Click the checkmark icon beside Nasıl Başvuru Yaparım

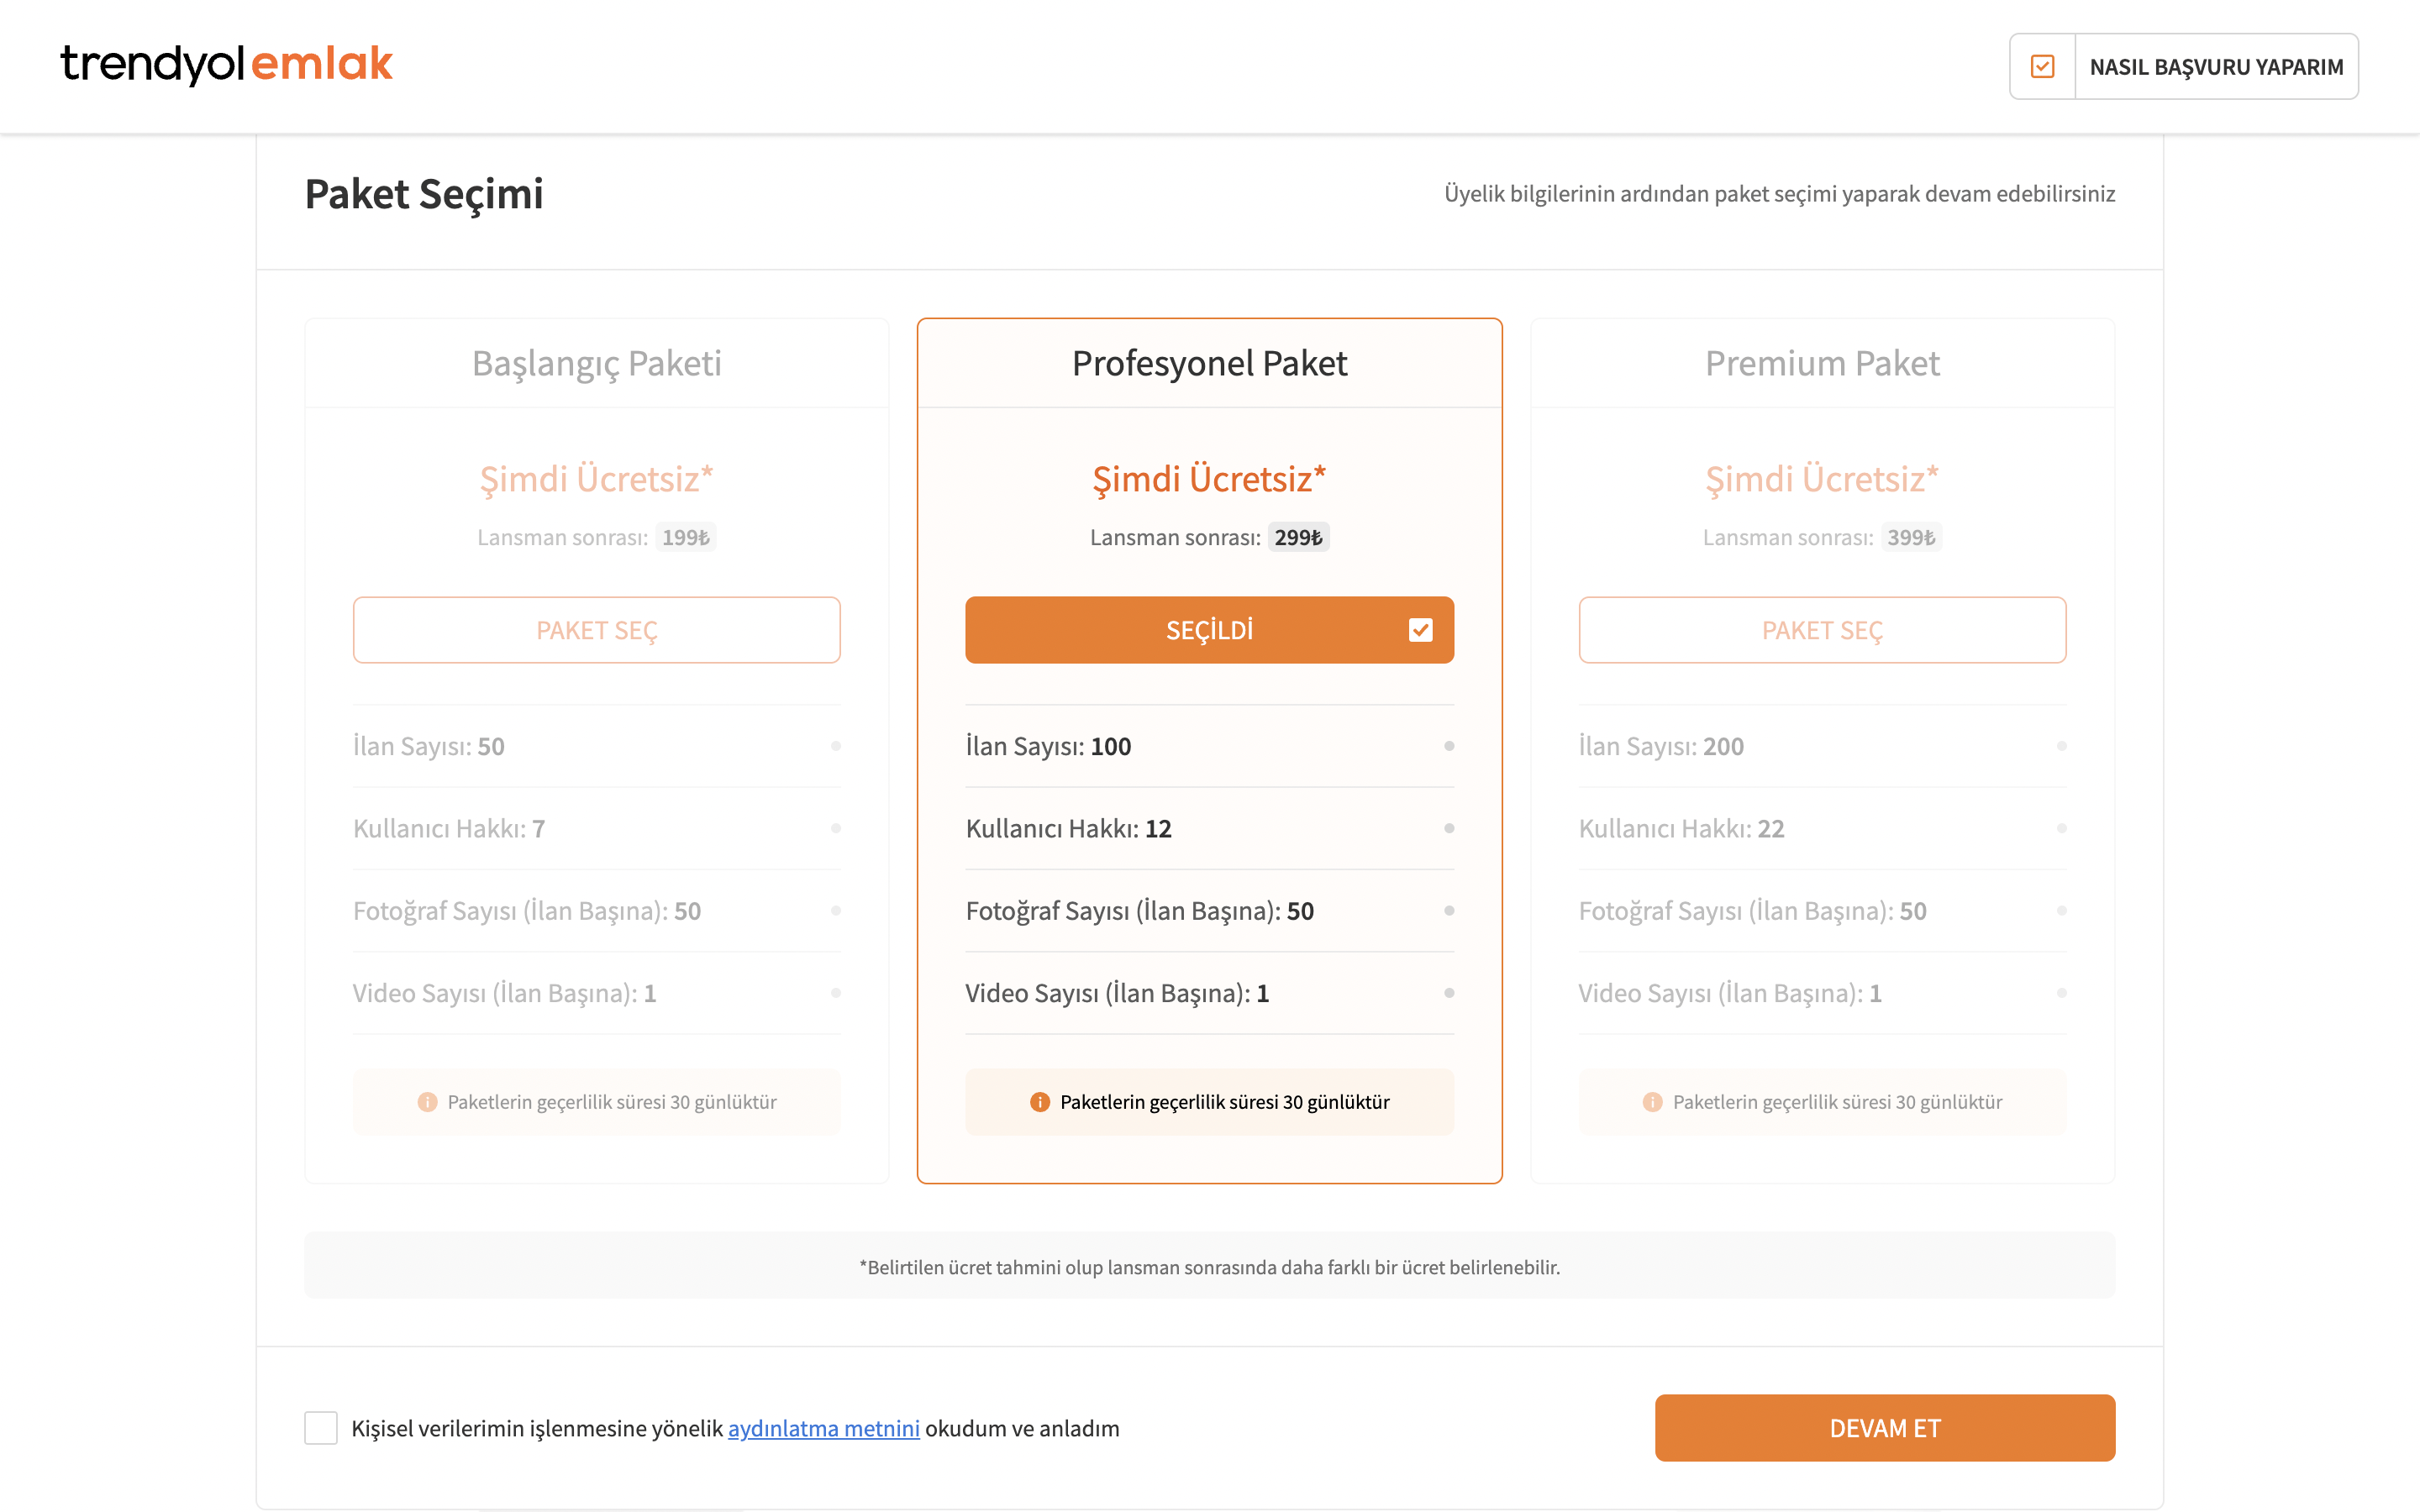tap(2042, 67)
